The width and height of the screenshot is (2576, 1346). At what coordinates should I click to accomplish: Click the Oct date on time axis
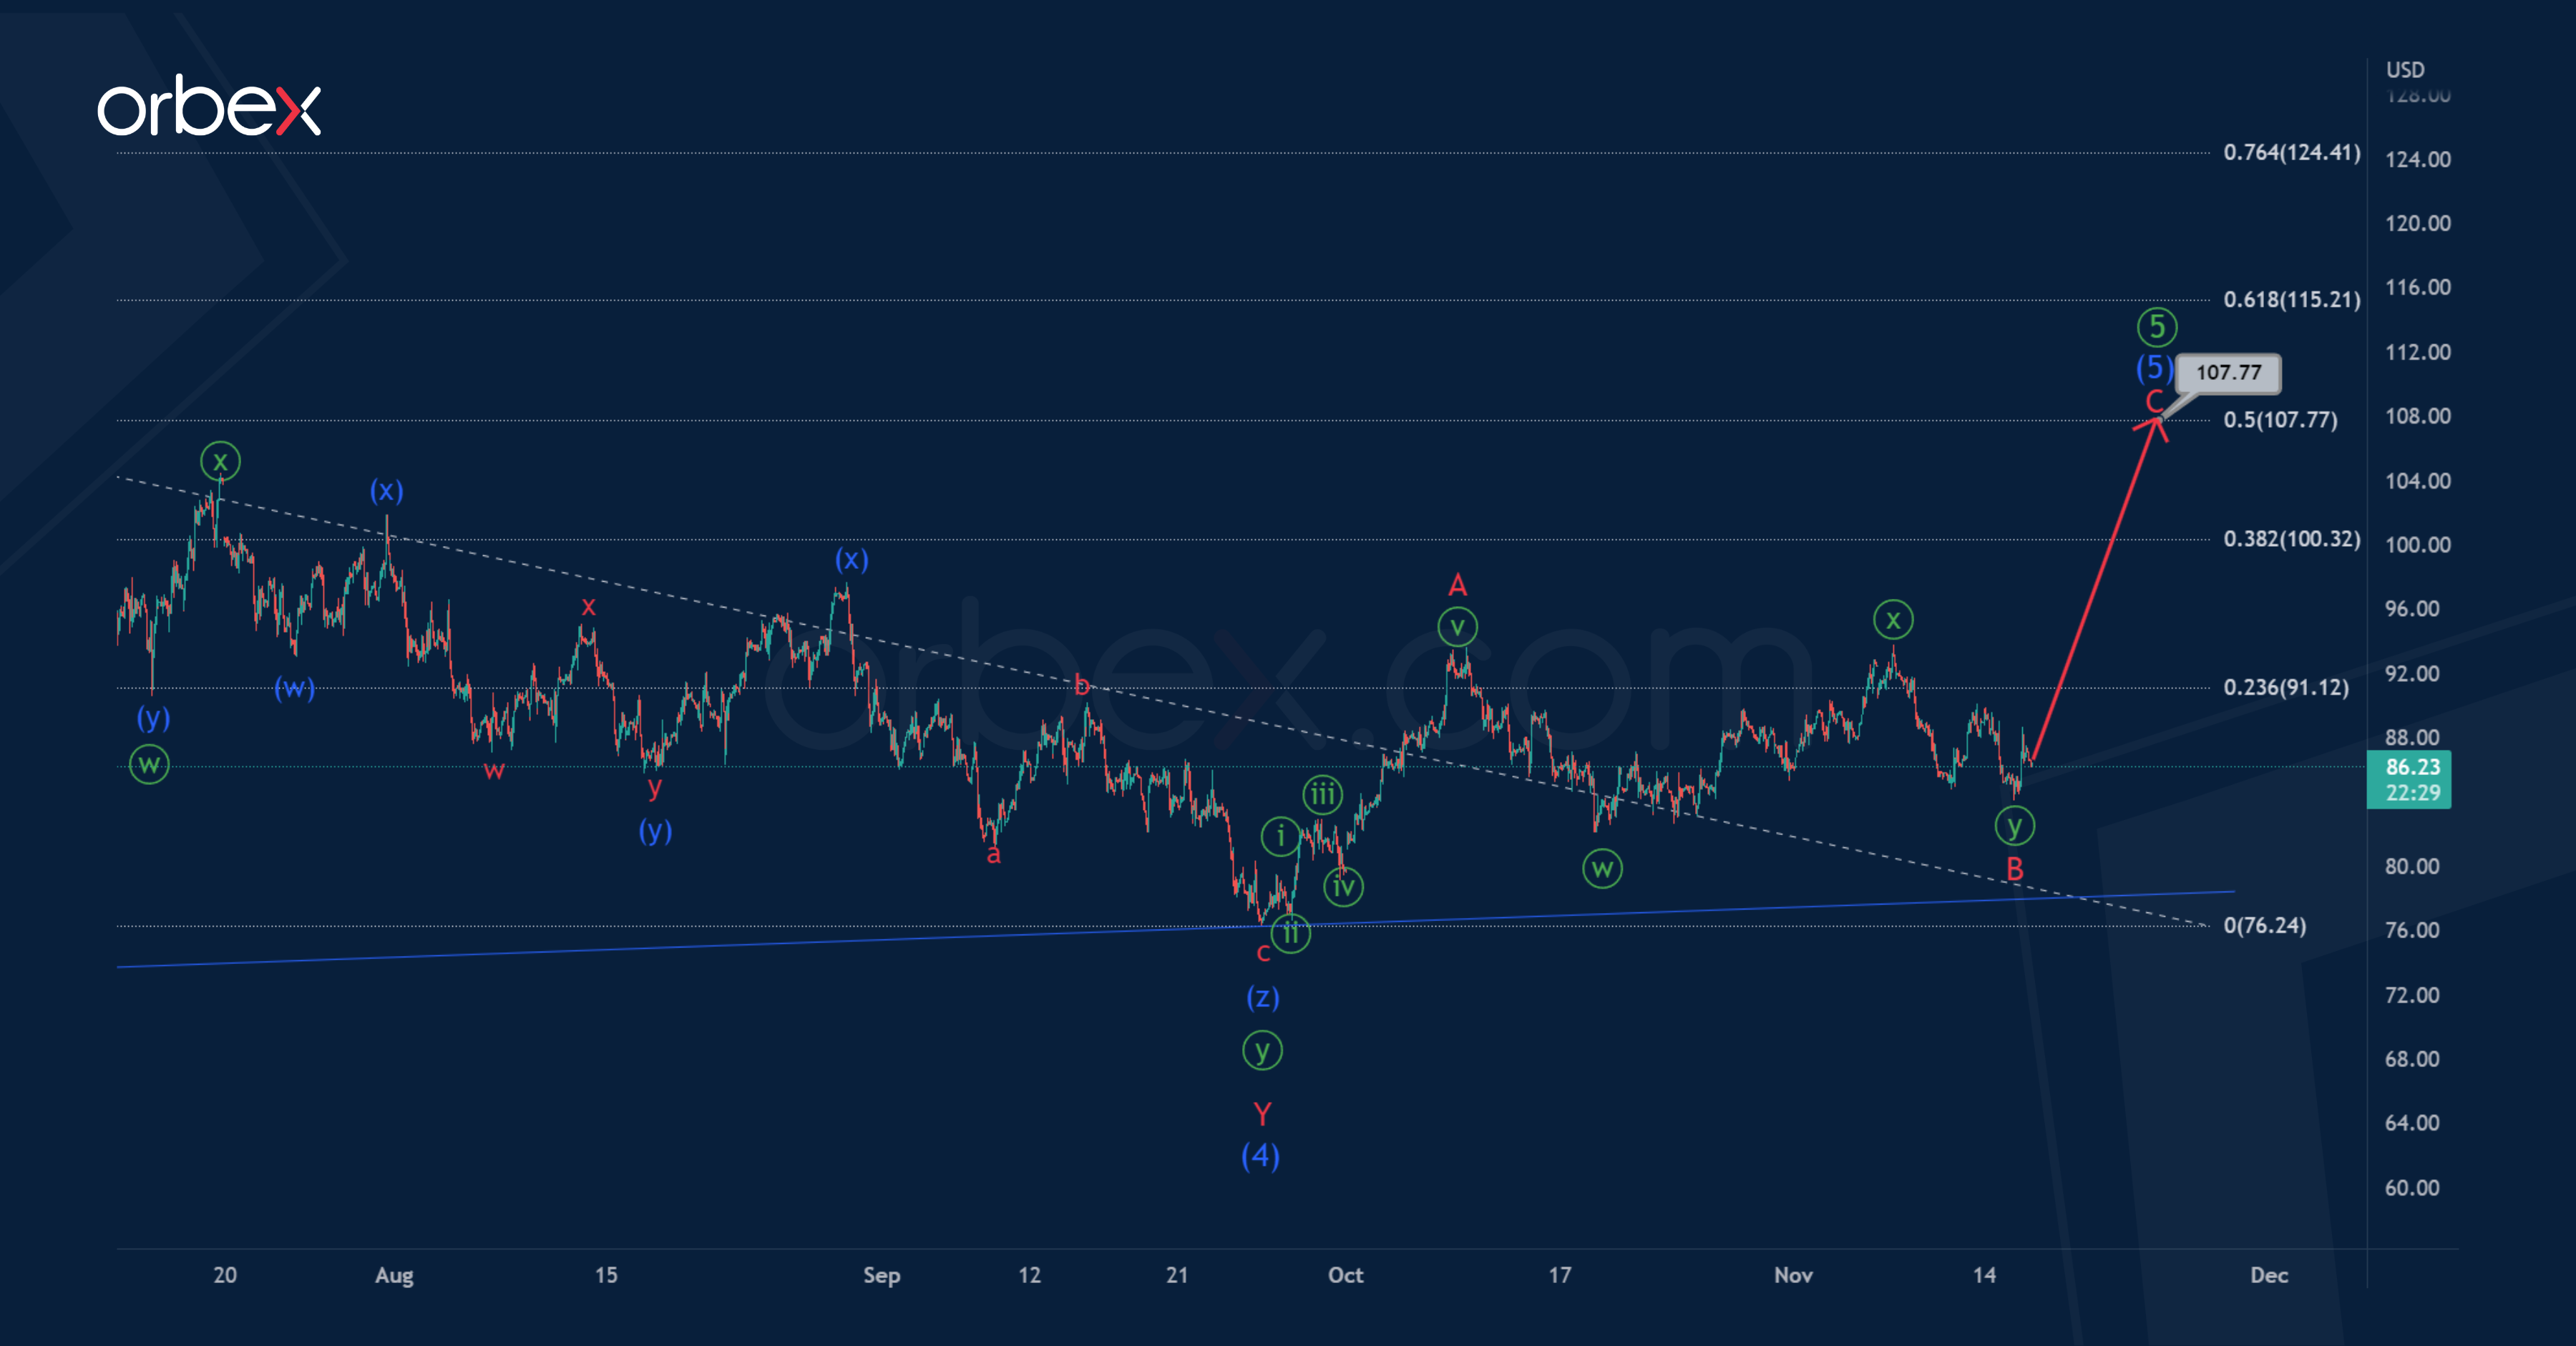(x=1345, y=1275)
